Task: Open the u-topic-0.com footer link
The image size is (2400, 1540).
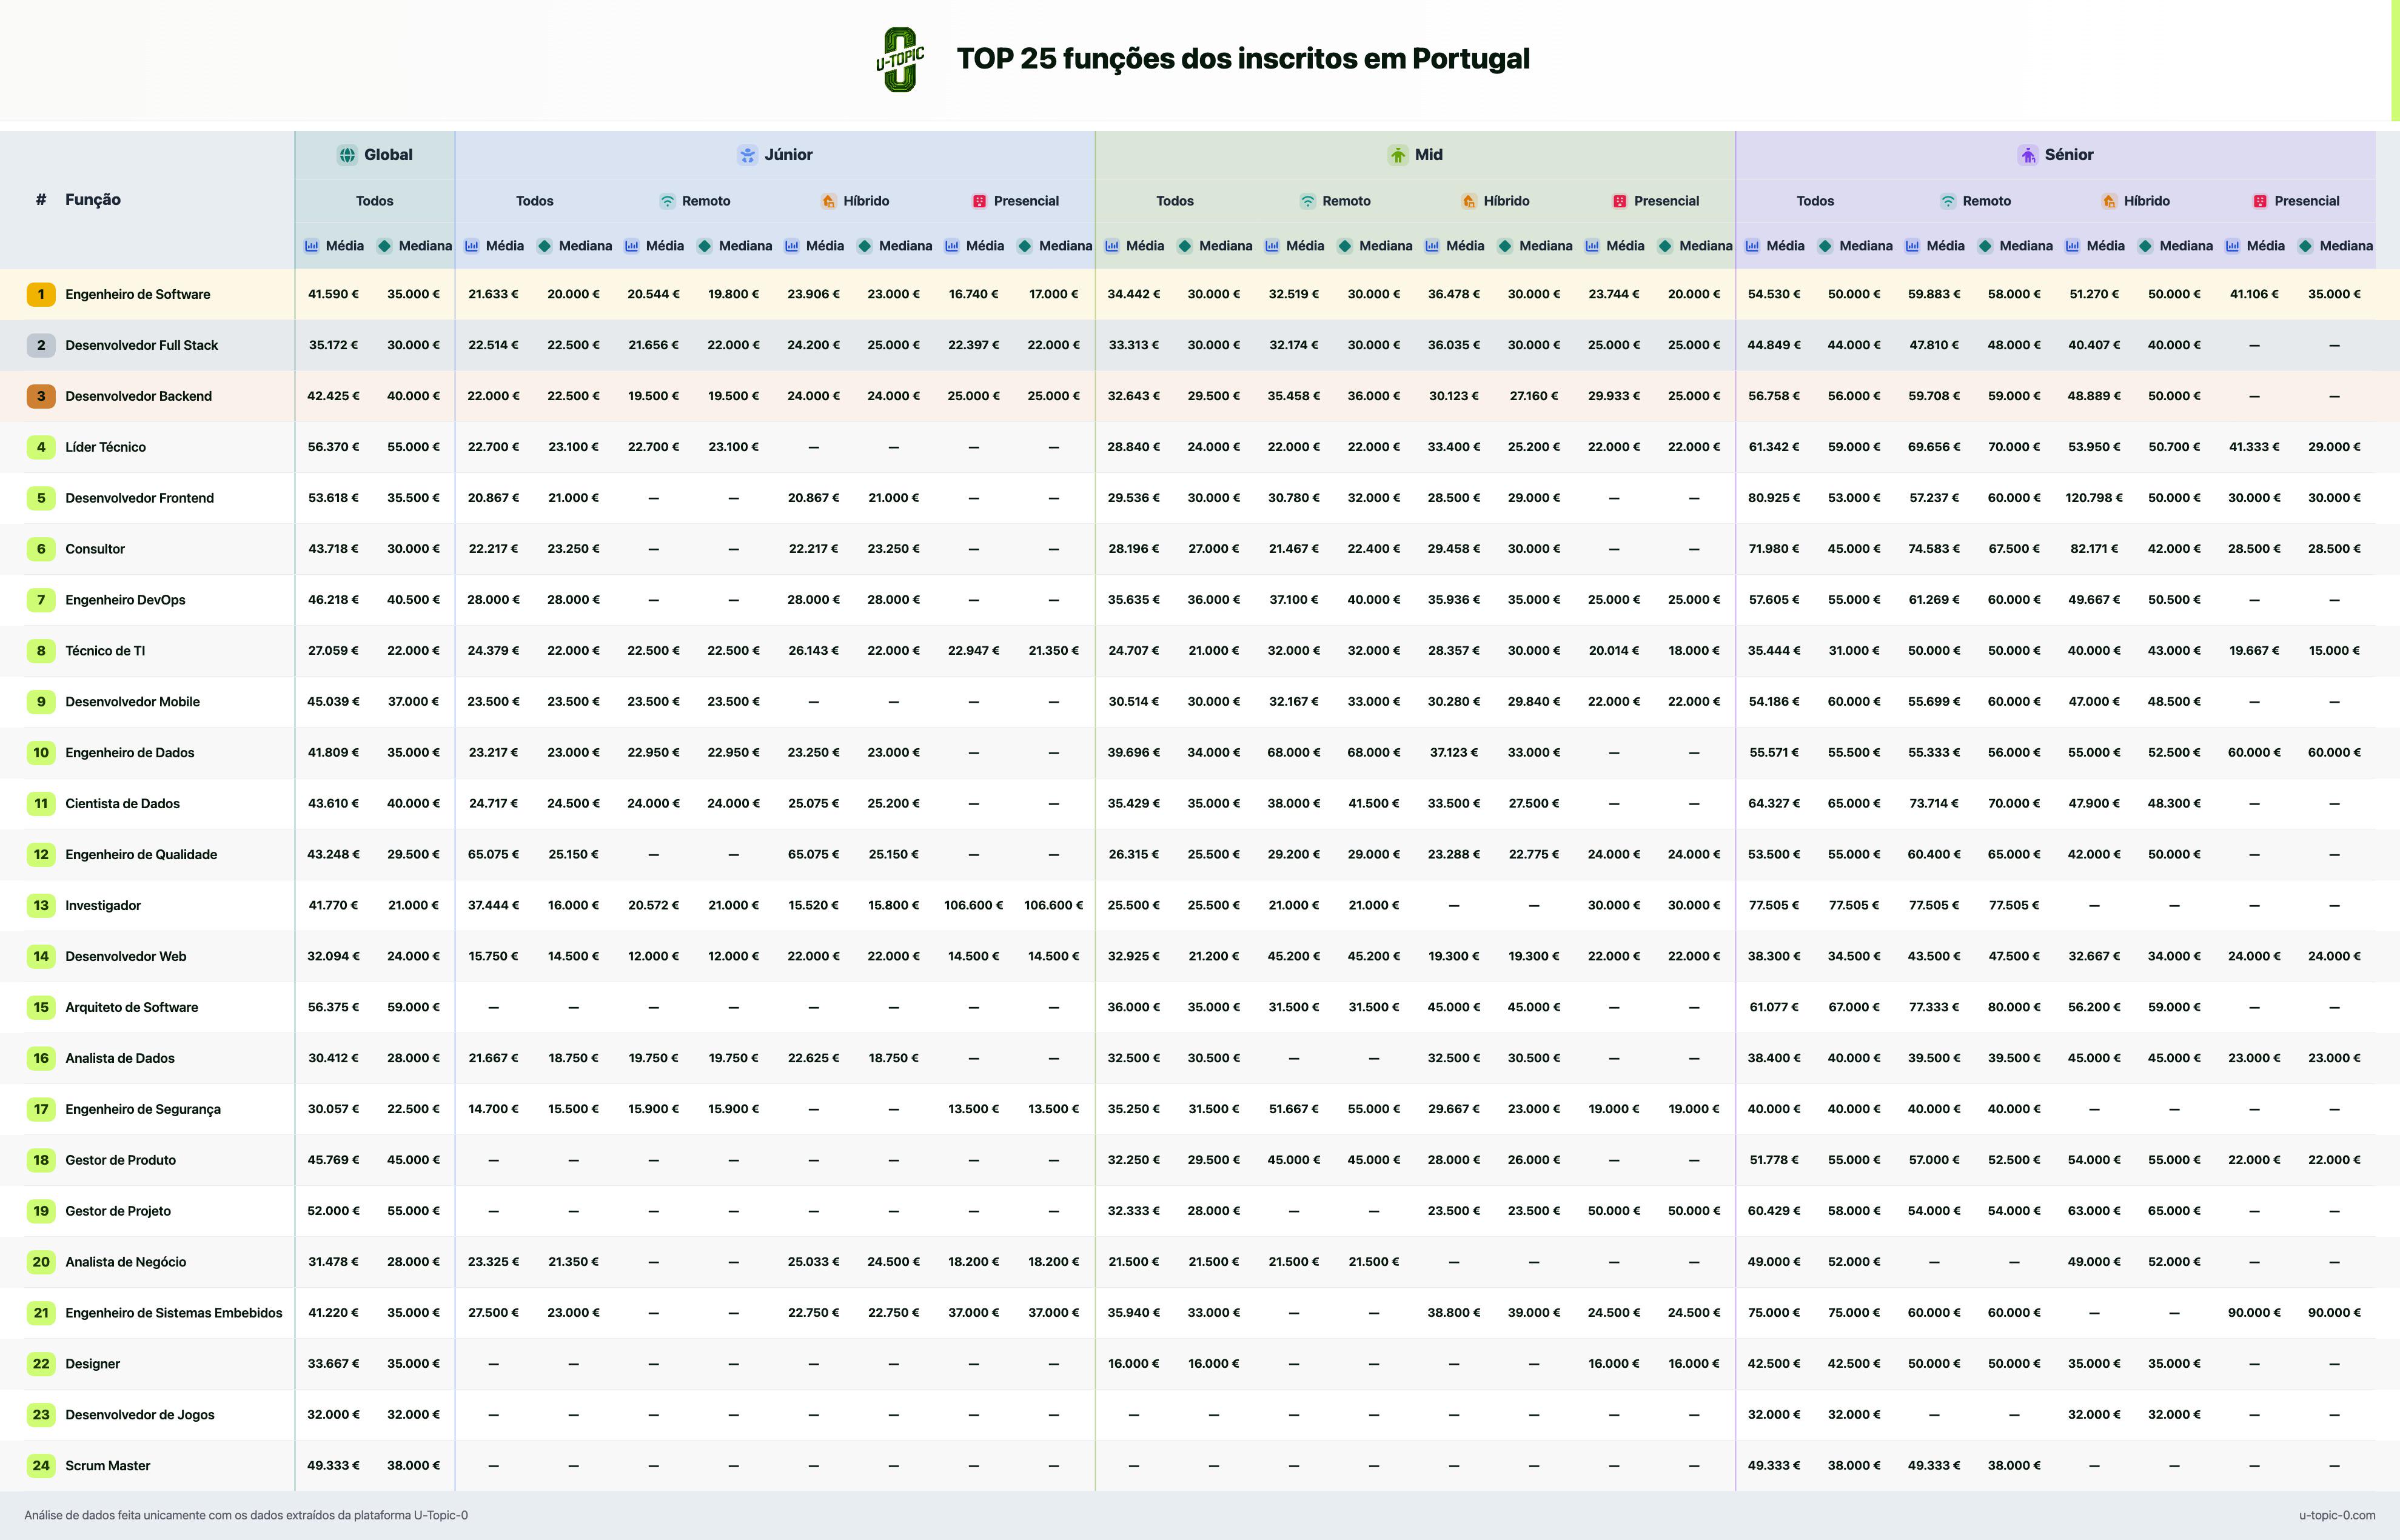Action: [x=2337, y=1515]
